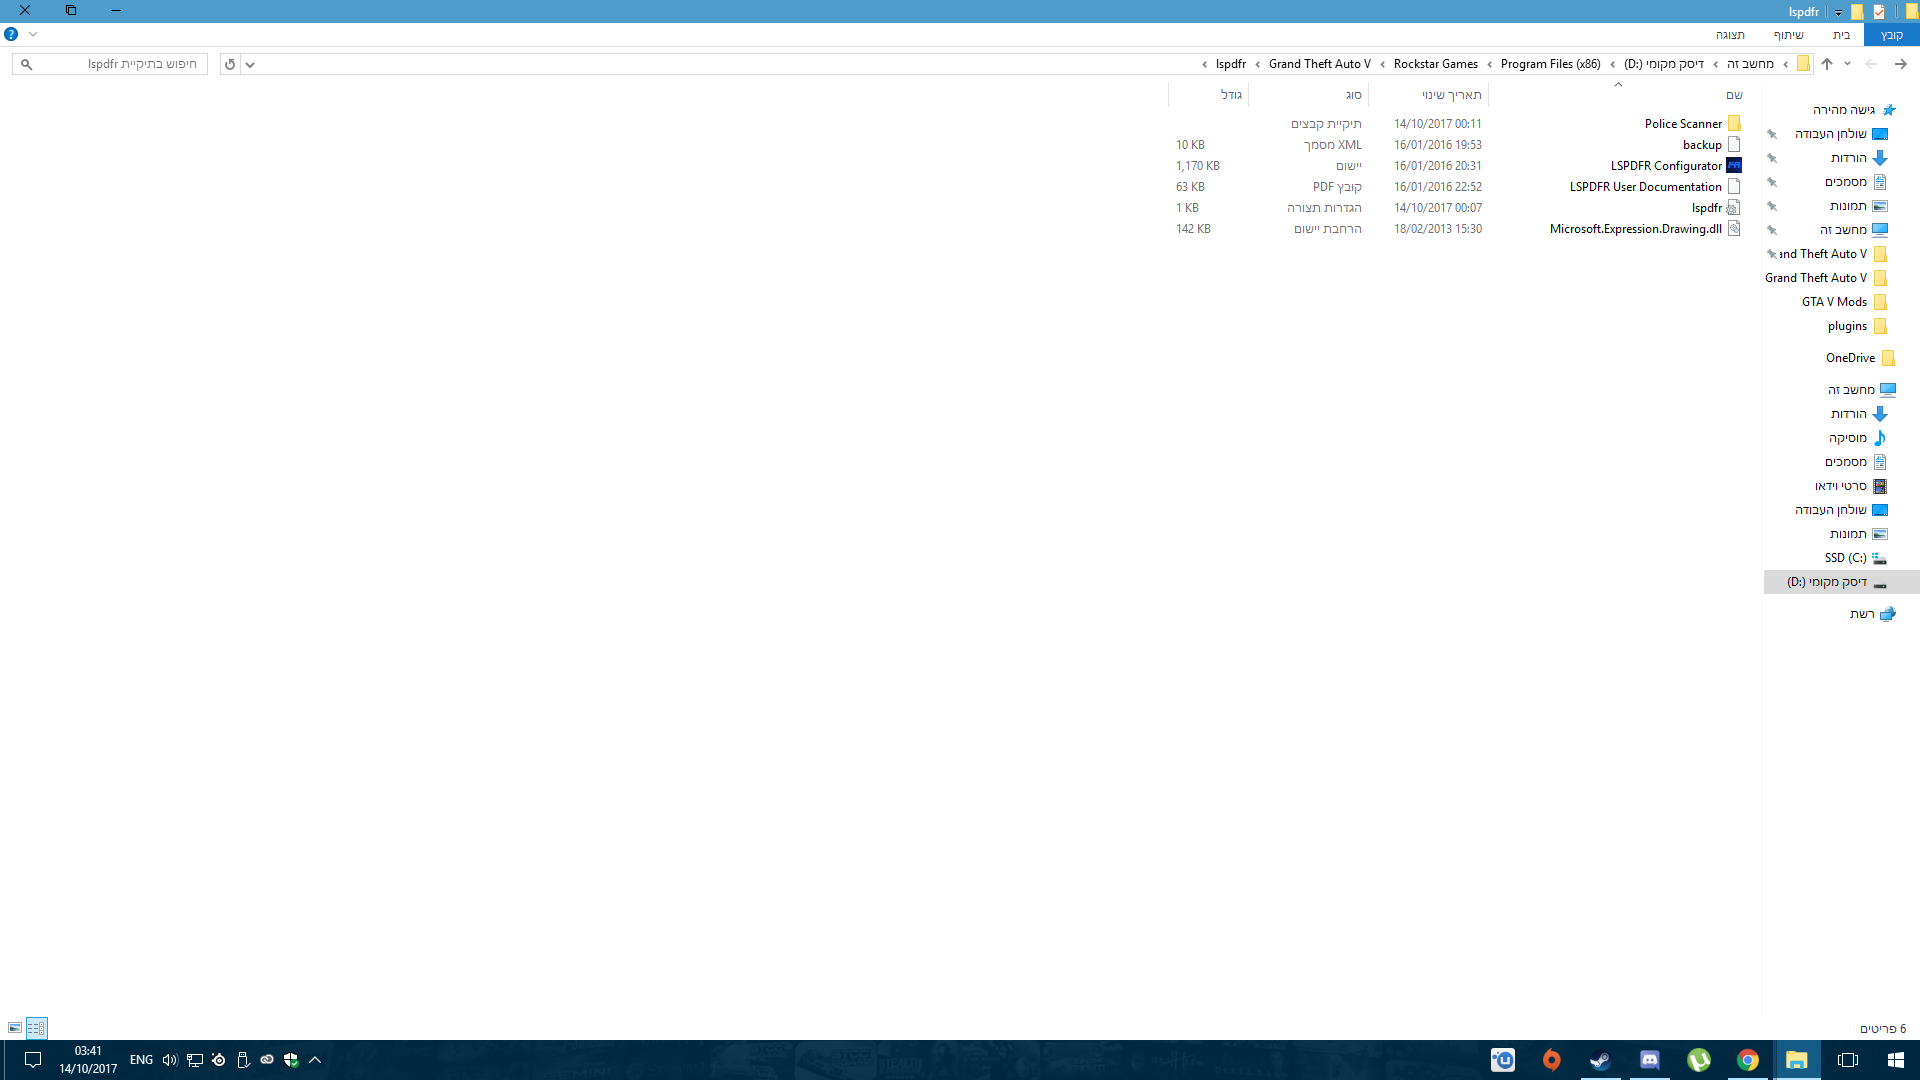Open recent locations dropdown arrow
This screenshot has width=1920, height=1080.
1847,64
